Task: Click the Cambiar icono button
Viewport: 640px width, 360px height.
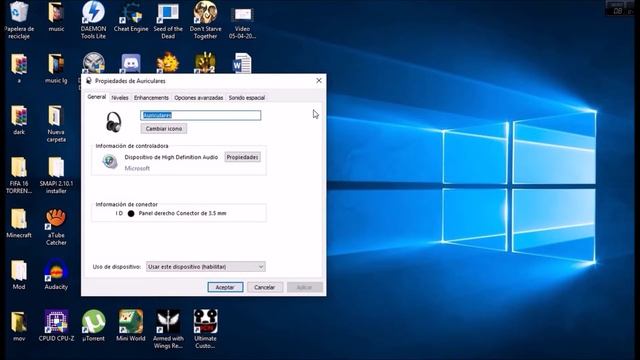Action: point(164,129)
